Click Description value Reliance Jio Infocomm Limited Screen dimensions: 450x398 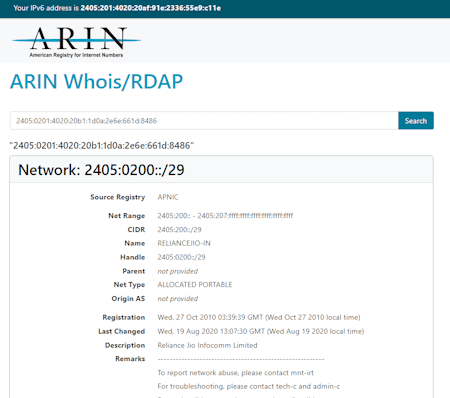click(207, 345)
